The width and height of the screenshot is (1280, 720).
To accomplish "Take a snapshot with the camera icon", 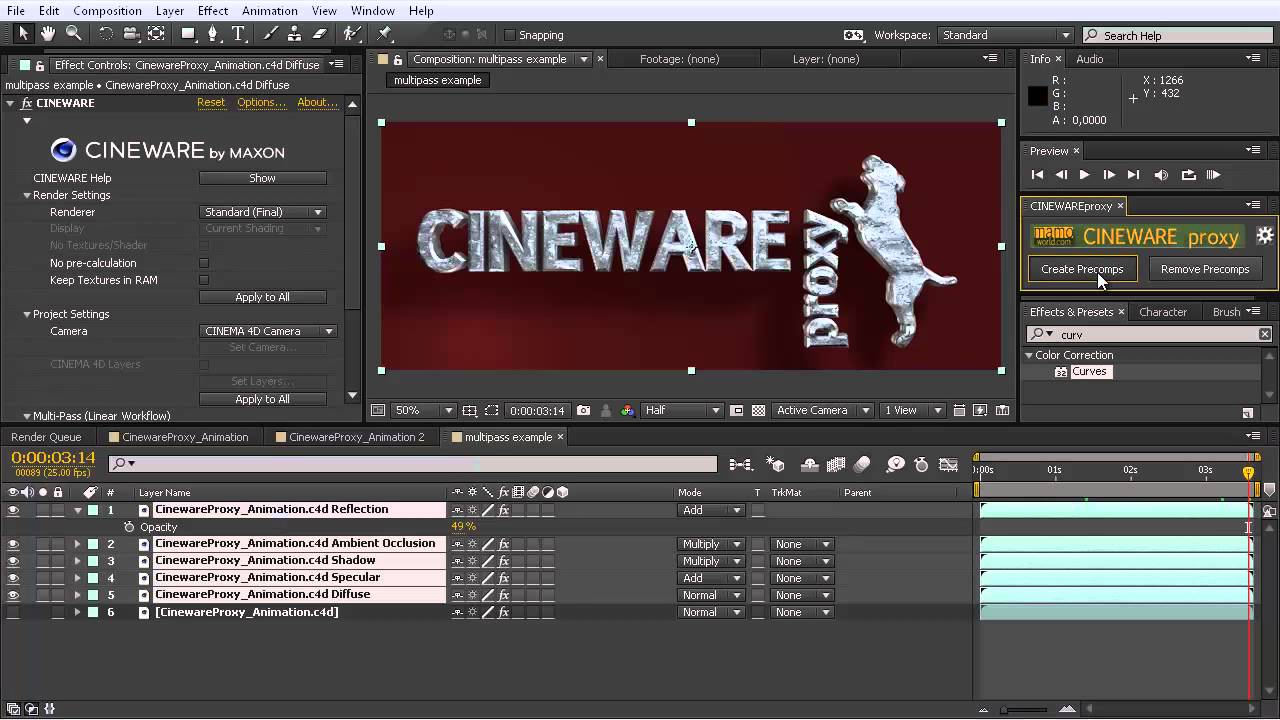I will [x=583, y=410].
